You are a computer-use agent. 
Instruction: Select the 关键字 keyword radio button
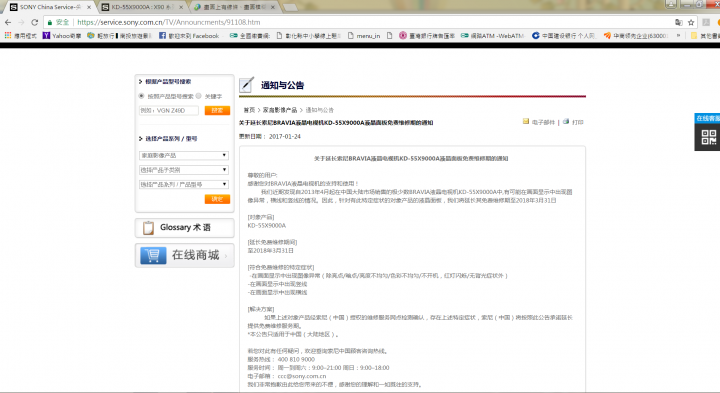point(198,96)
